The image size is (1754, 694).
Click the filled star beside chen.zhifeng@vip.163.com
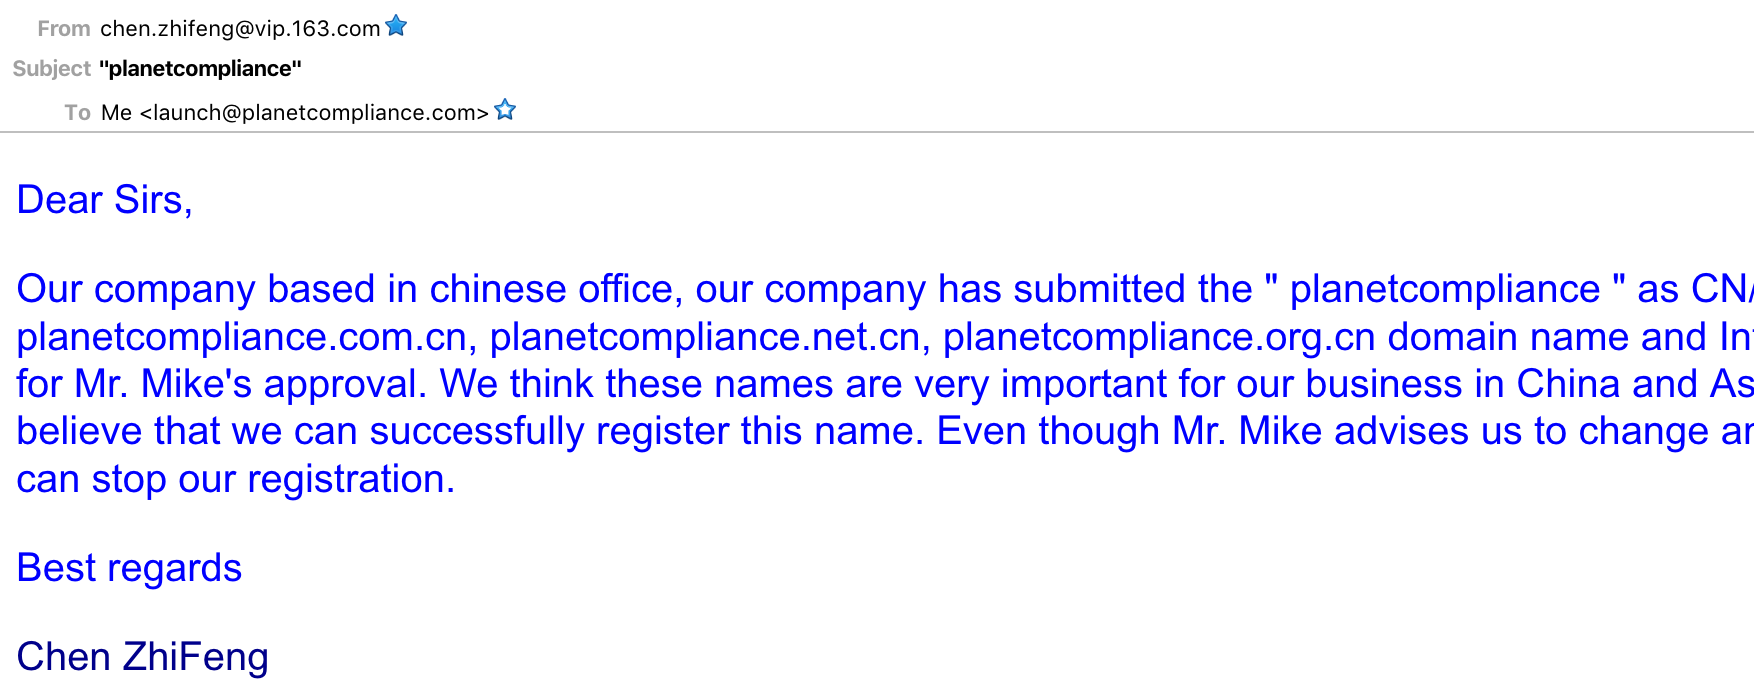click(x=396, y=26)
